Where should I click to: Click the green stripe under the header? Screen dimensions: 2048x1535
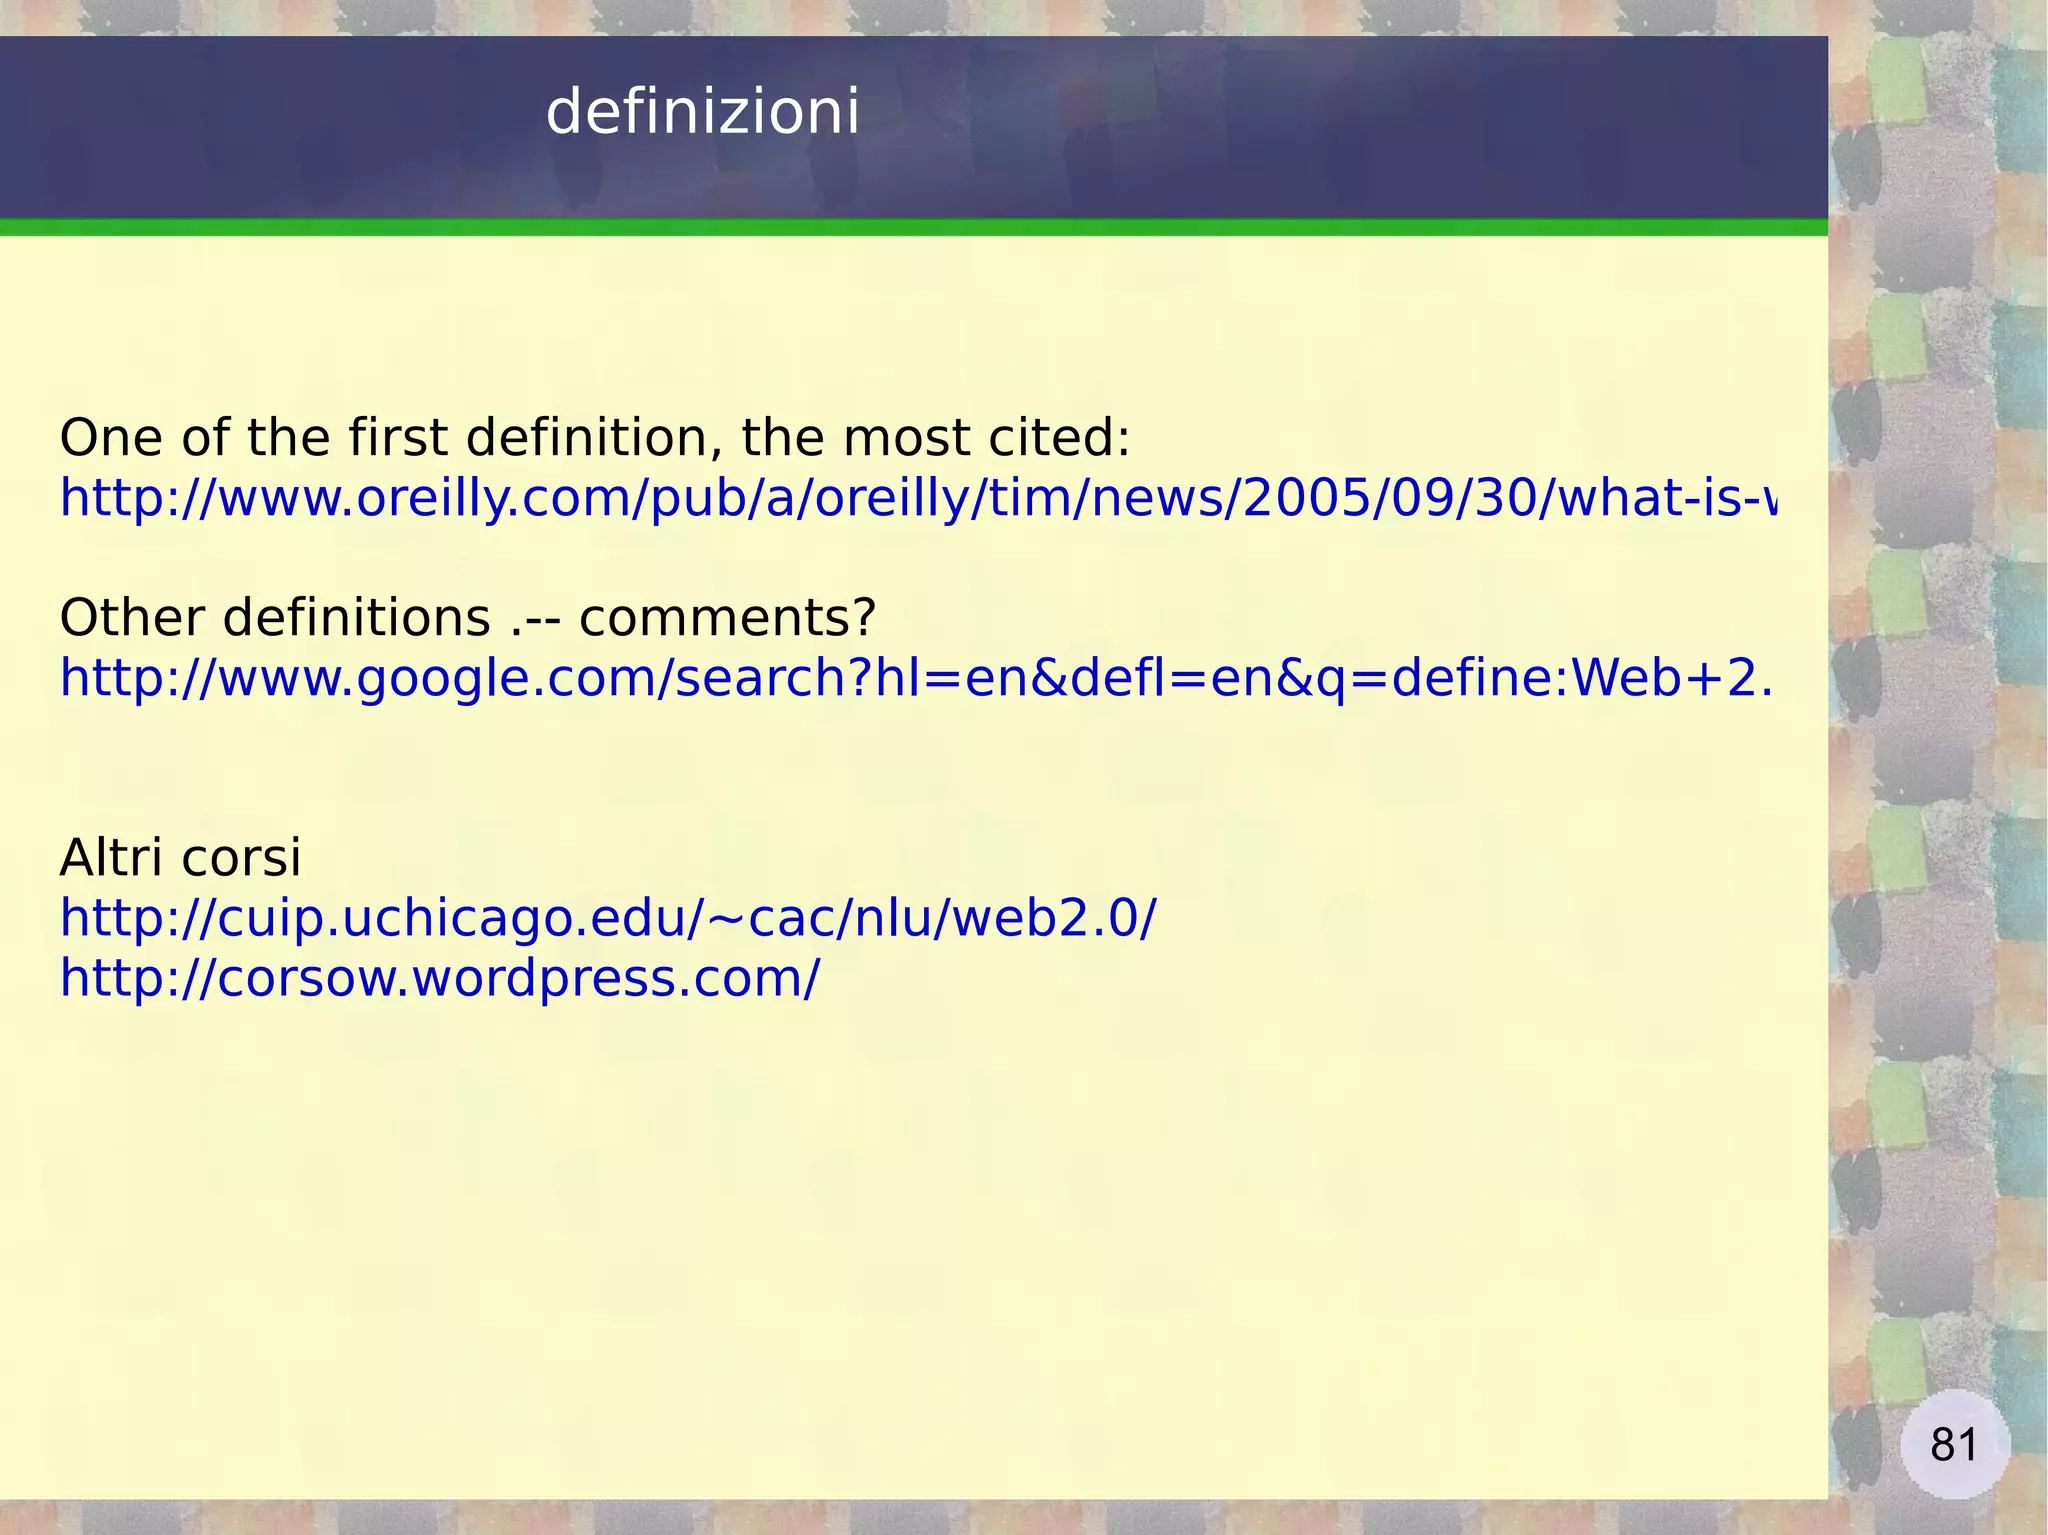pyautogui.click(x=900, y=228)
